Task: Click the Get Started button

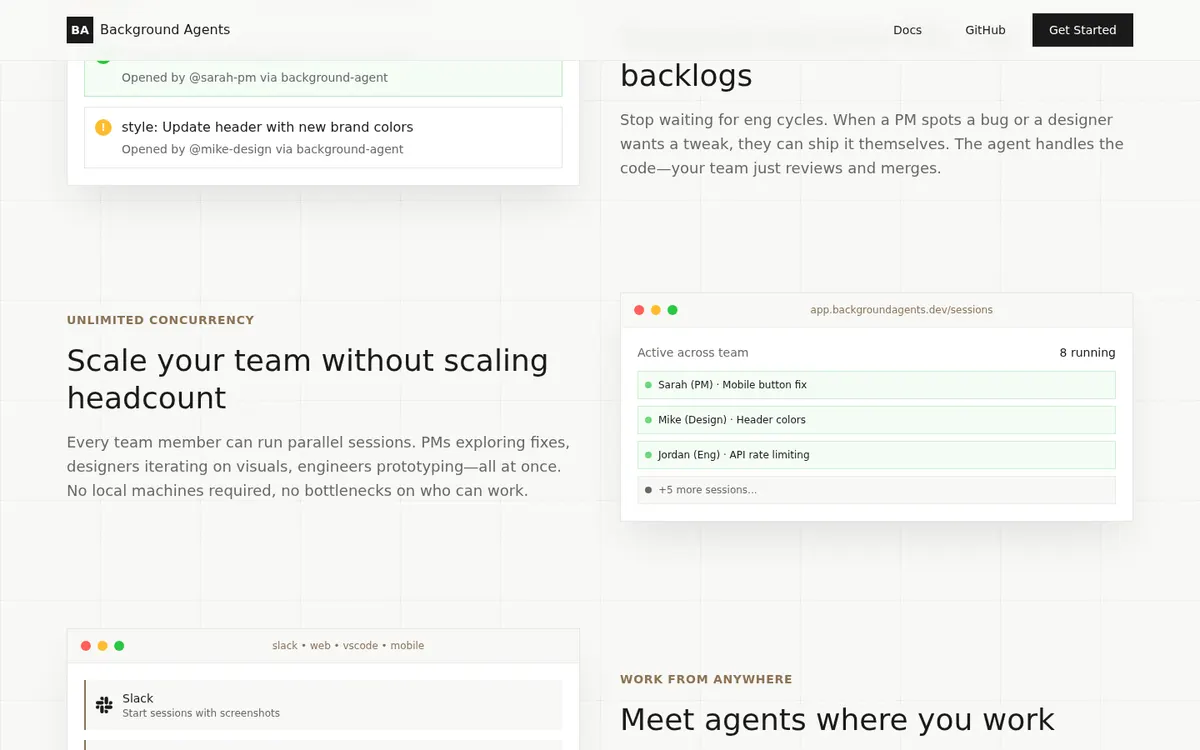Action: 1082,30
